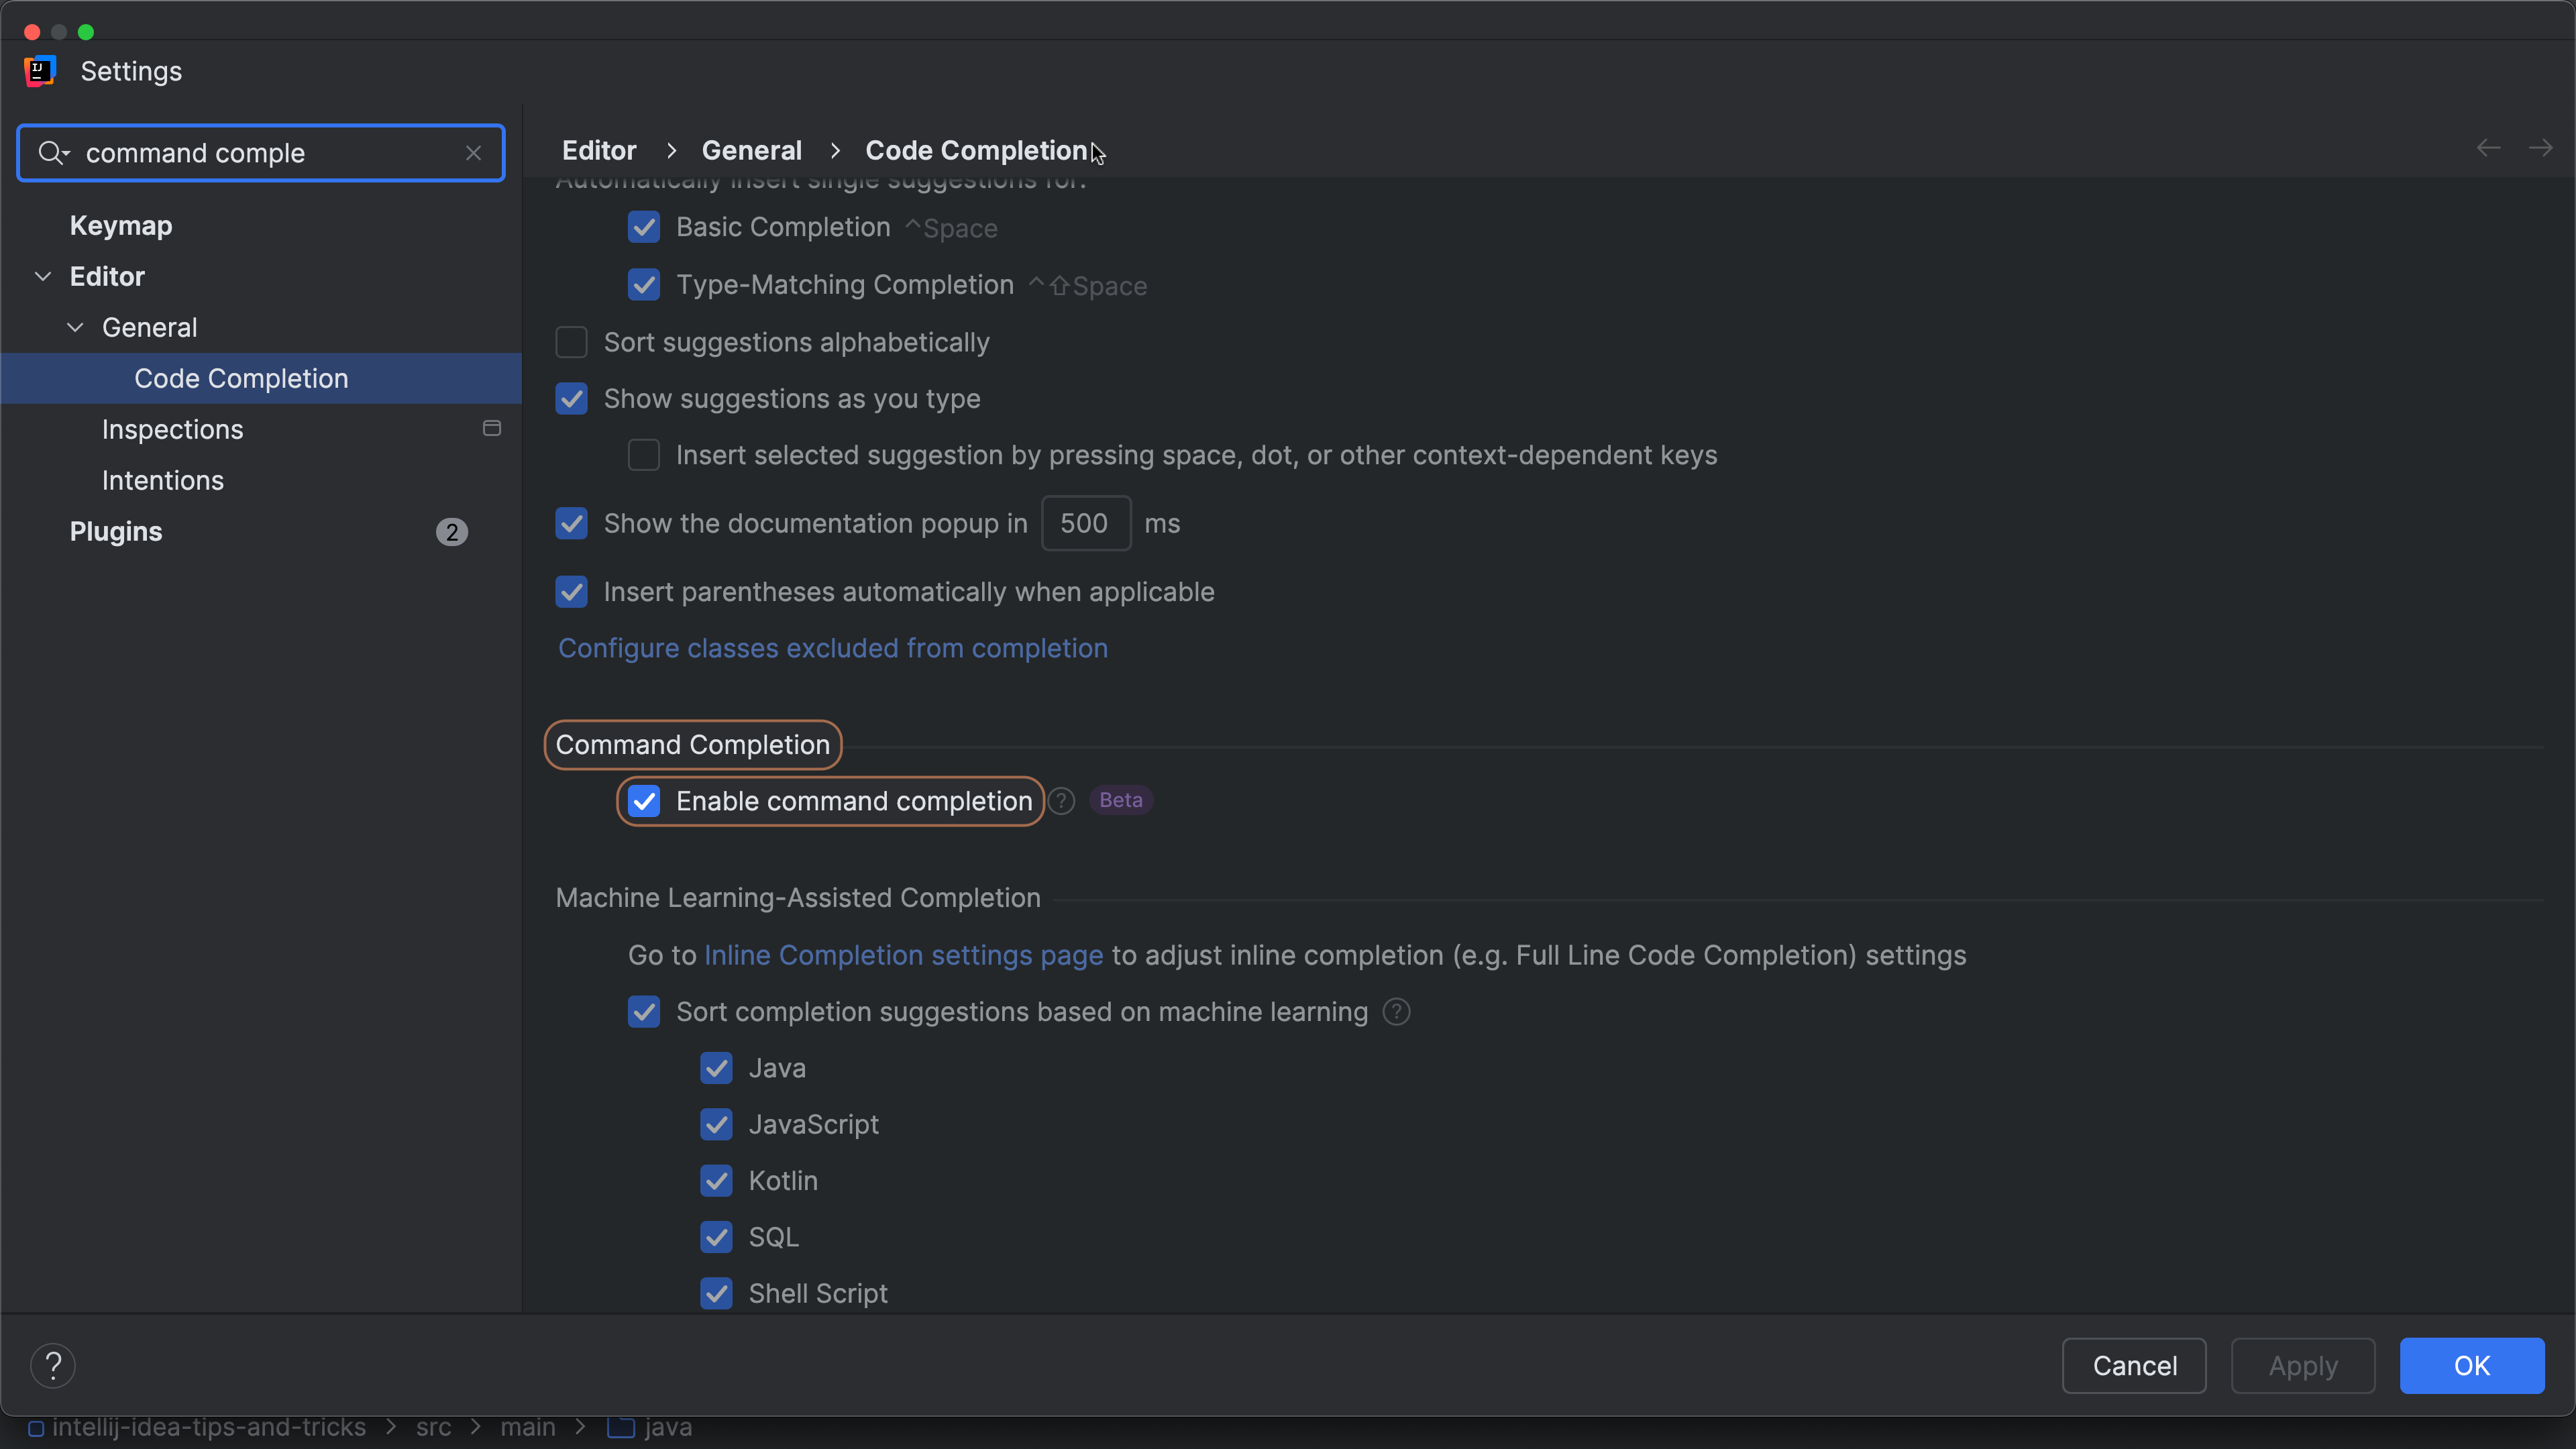
Task: Open Configure classes excluded from completion
Action: coord(833,647)
